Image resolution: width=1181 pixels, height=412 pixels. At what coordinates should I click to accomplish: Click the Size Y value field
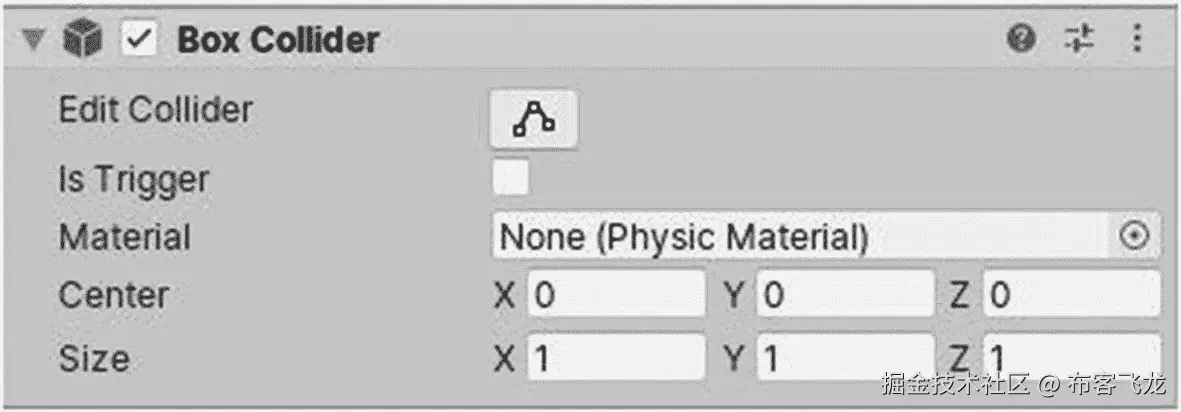(845, 356)
